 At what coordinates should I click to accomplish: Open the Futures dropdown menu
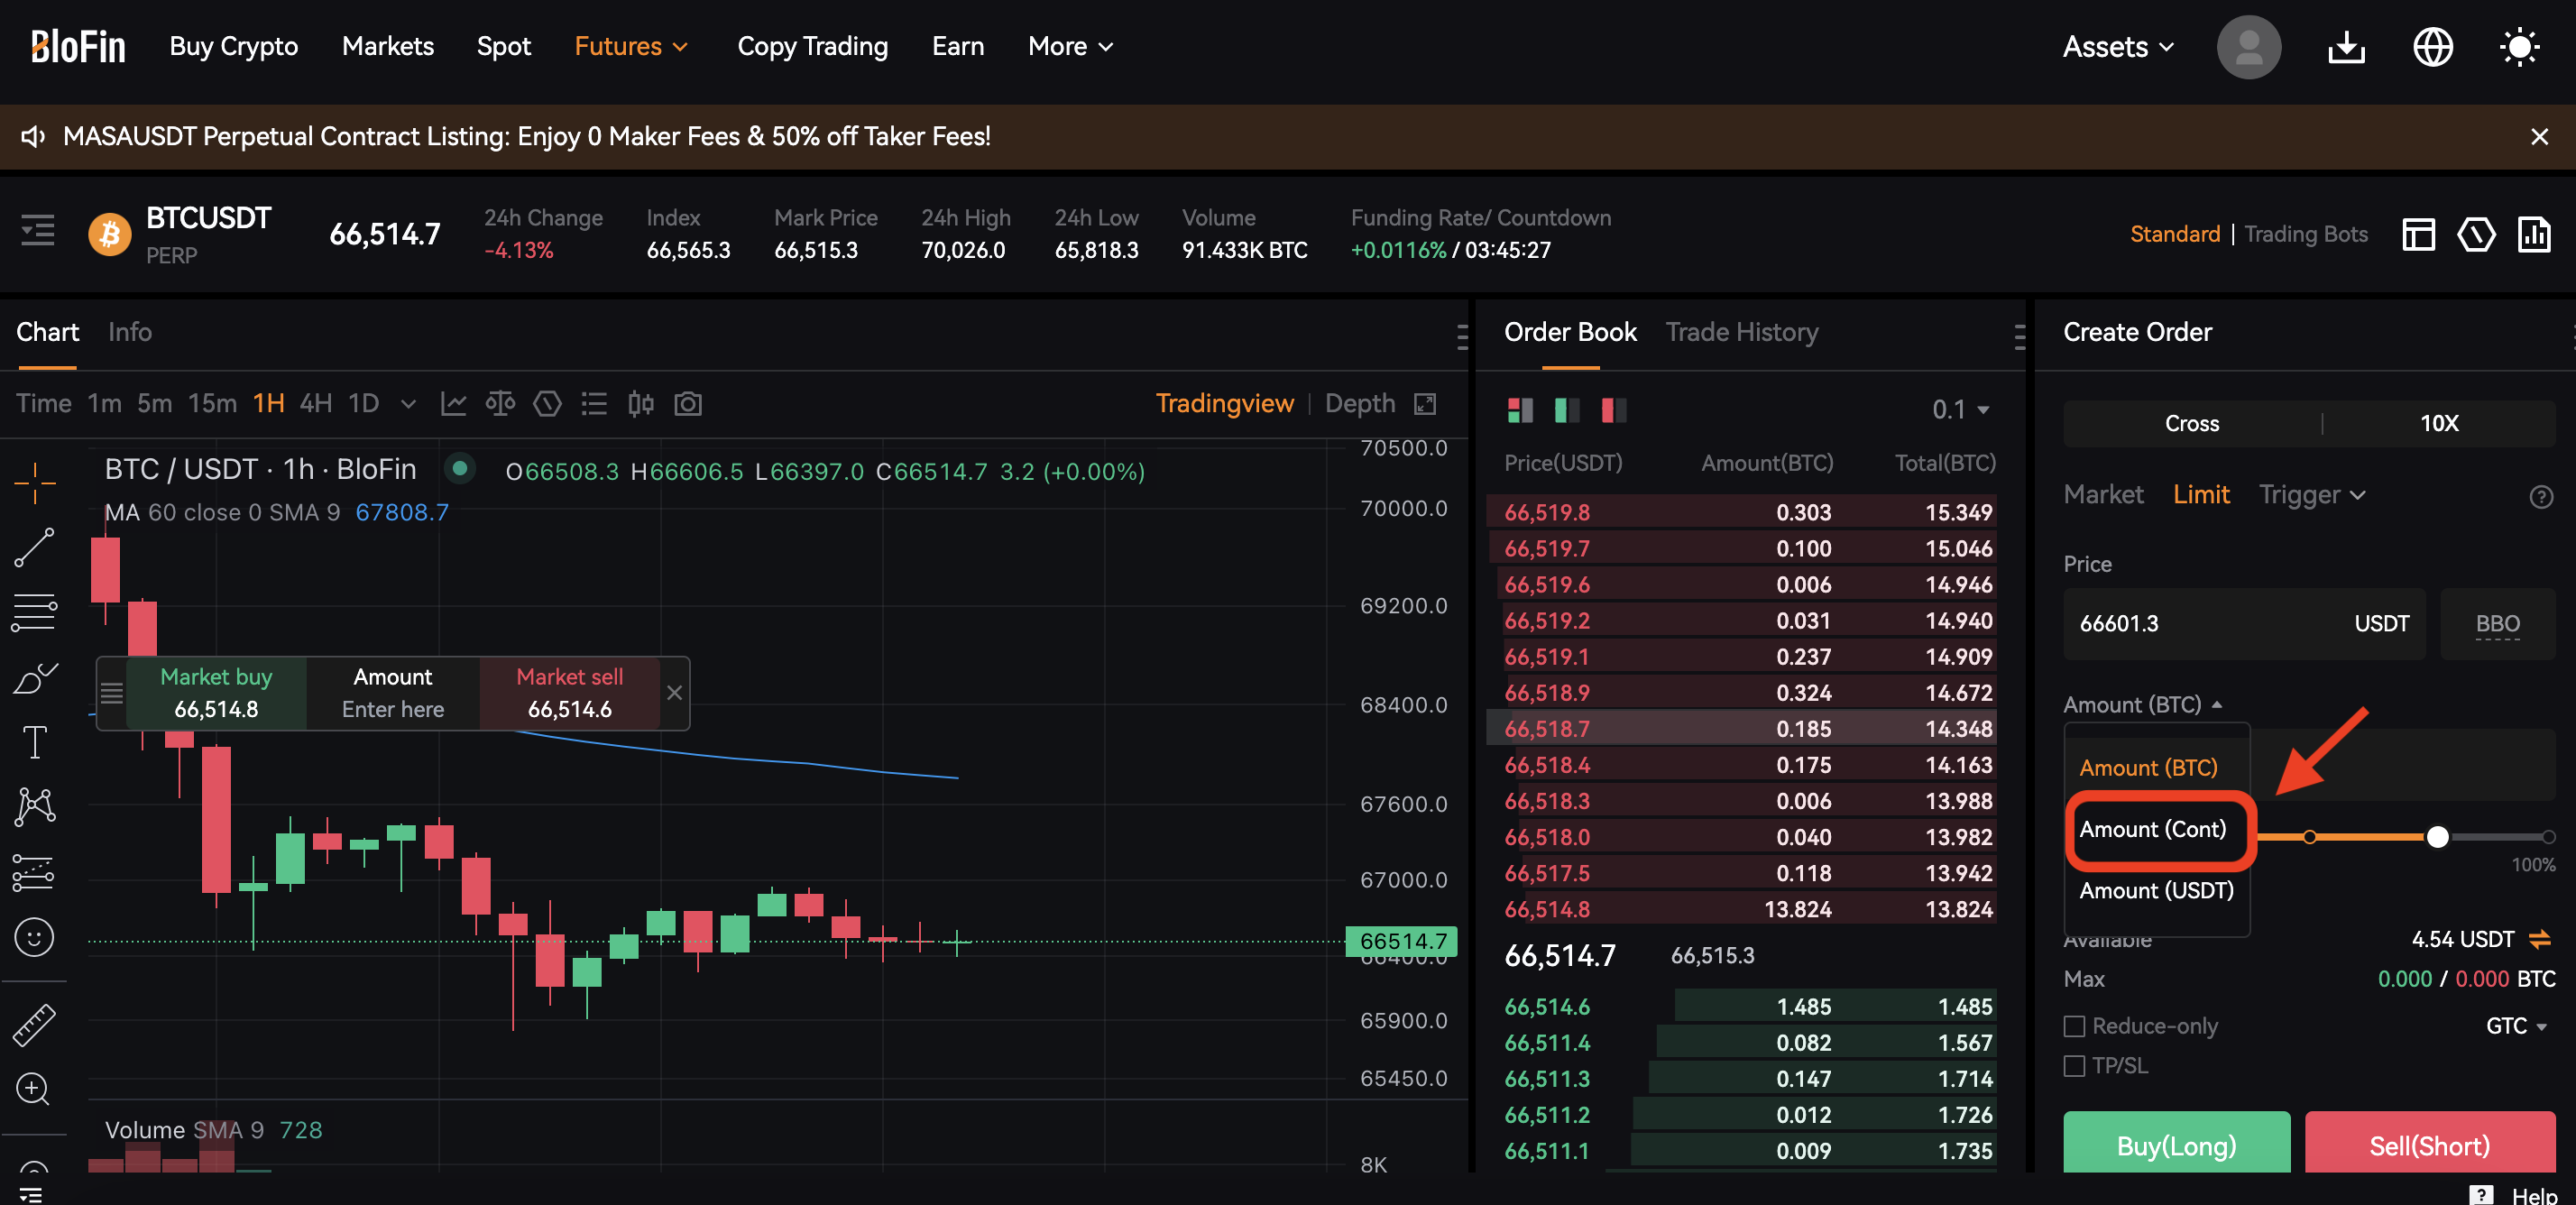pyautogui.click(x=631, y=46)
